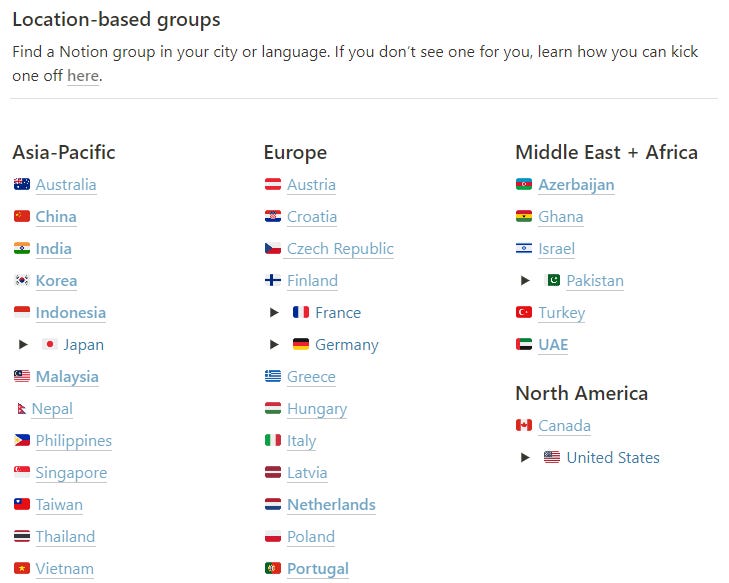Click the Korea flag icon
Screen dimensions: 729x583
(22, 280)
